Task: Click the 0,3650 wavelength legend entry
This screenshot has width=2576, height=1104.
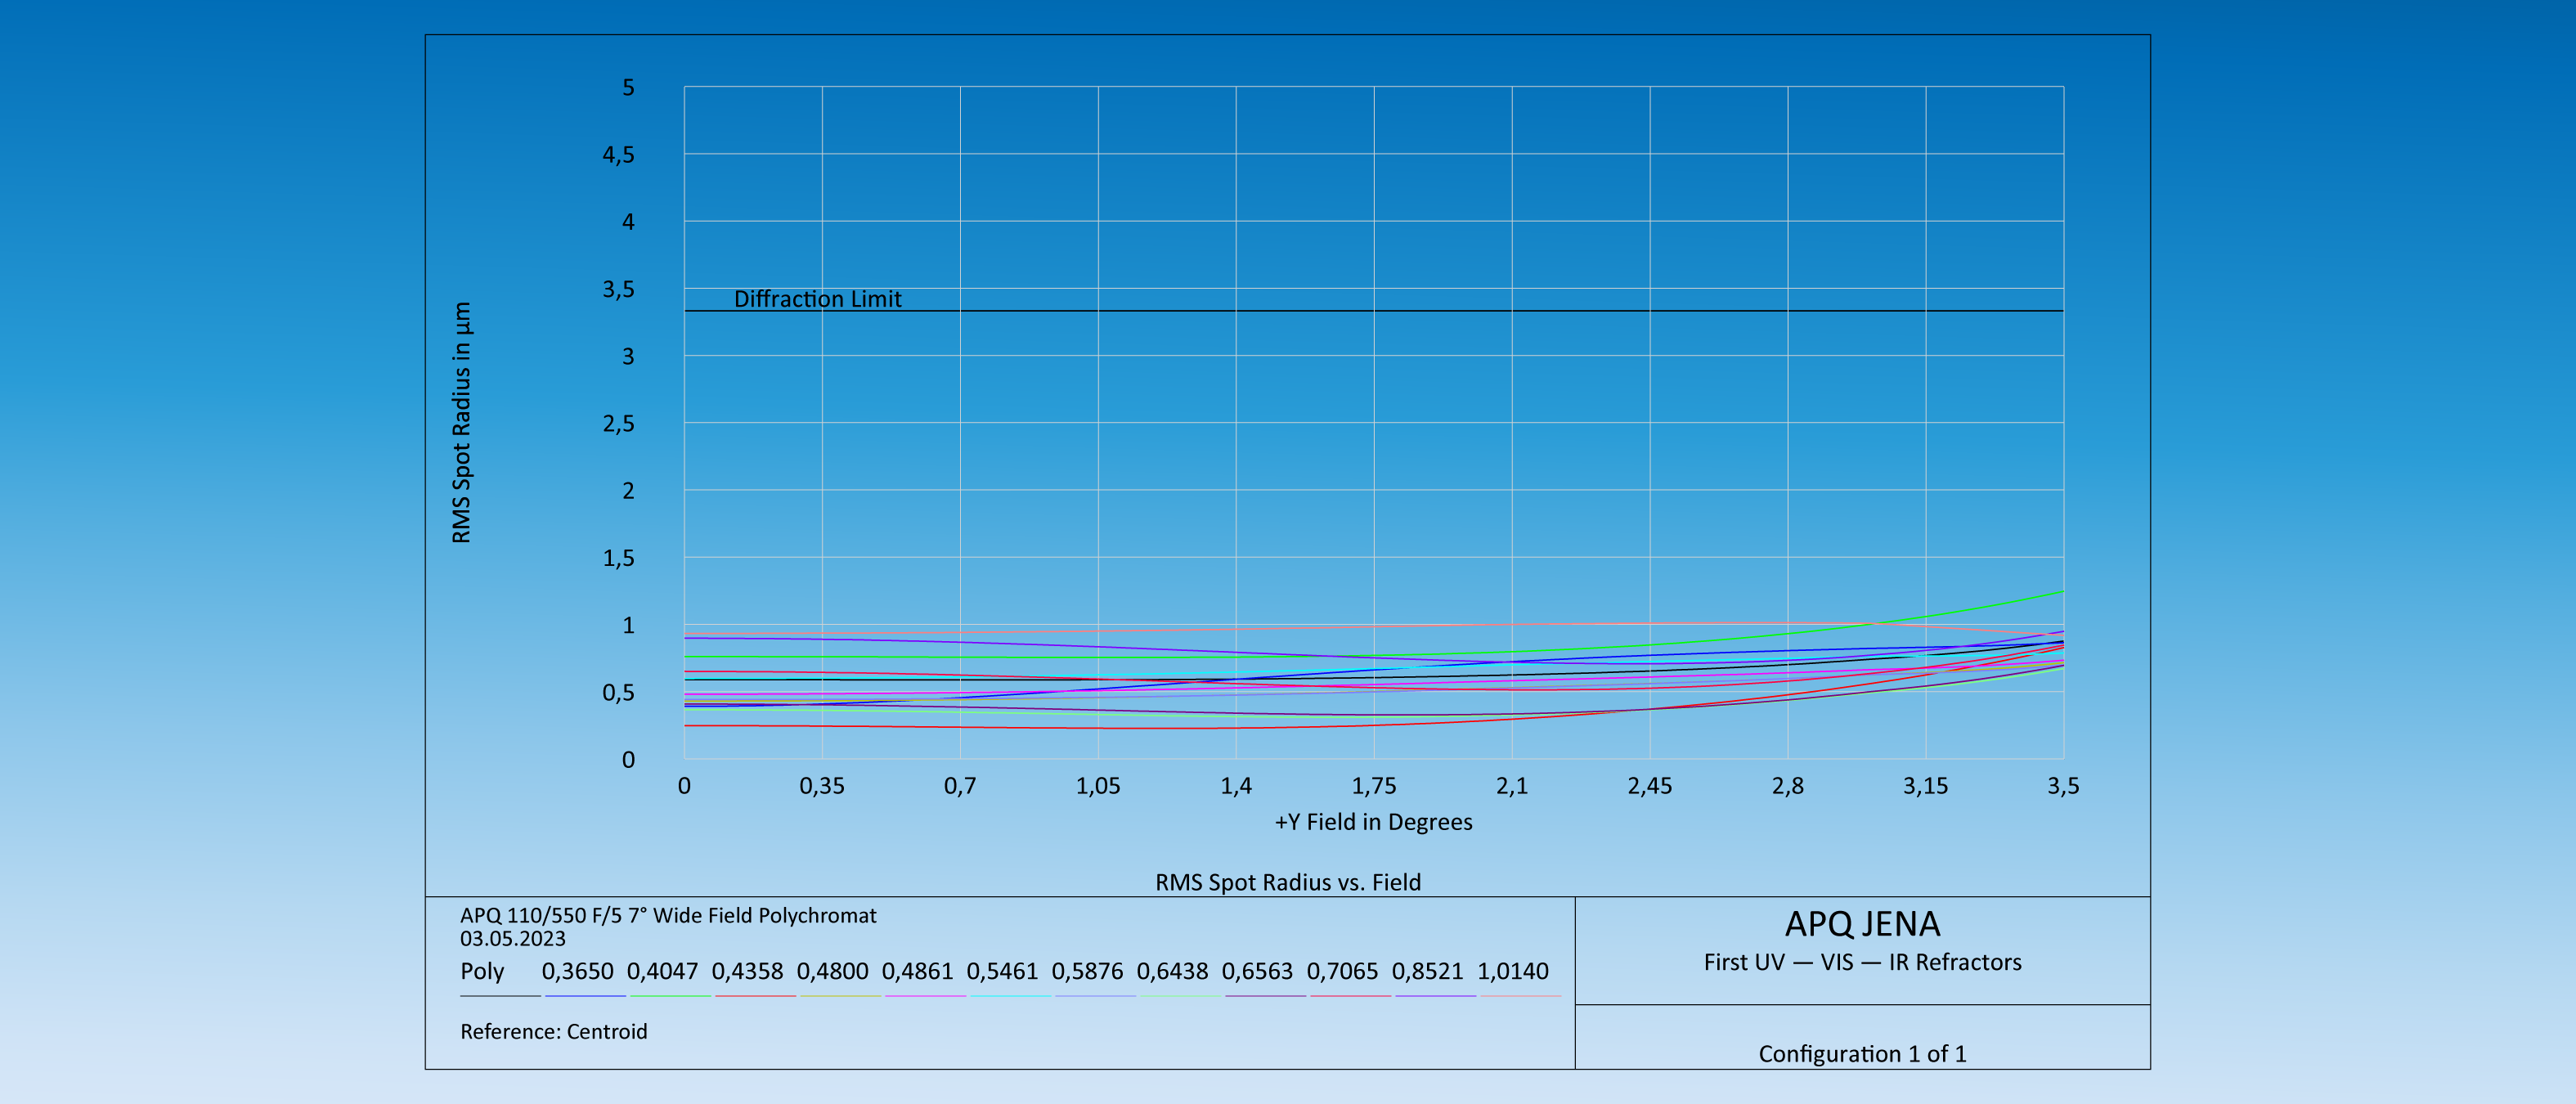Action: [x=577, y=971]
